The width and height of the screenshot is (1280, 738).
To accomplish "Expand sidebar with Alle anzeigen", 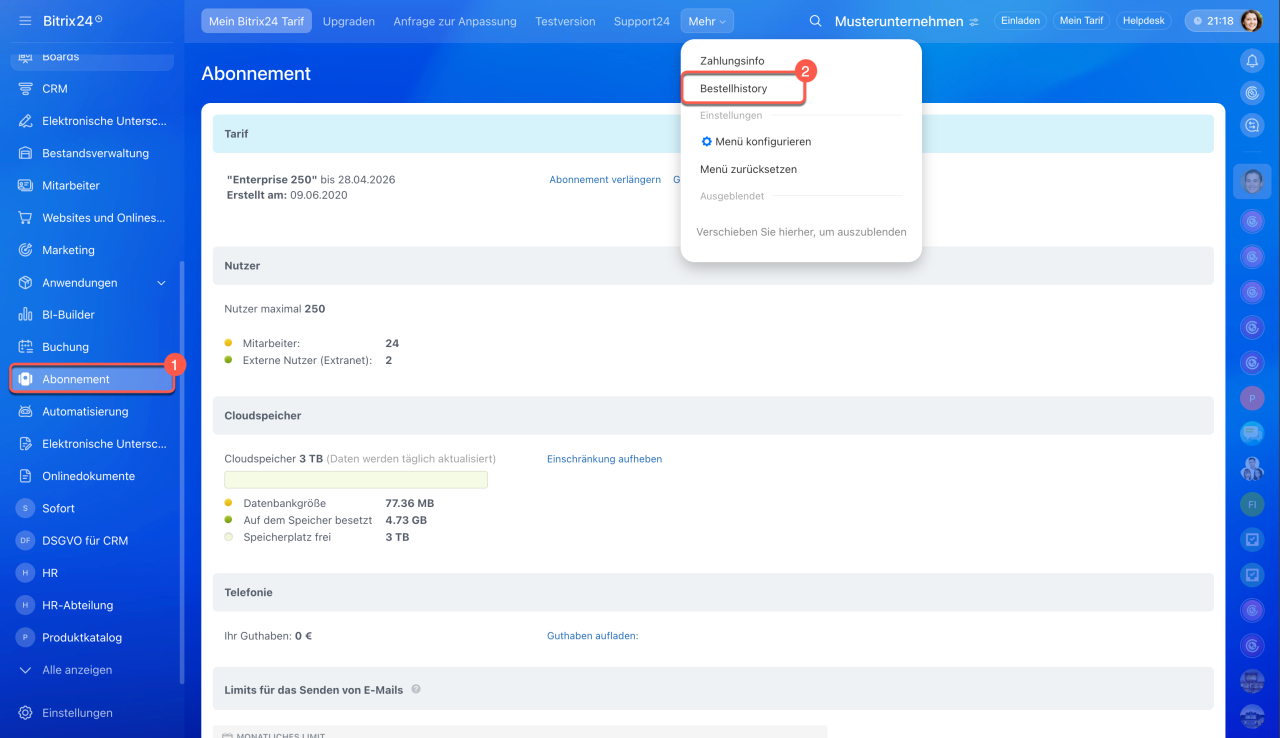I will click(77, 670).
